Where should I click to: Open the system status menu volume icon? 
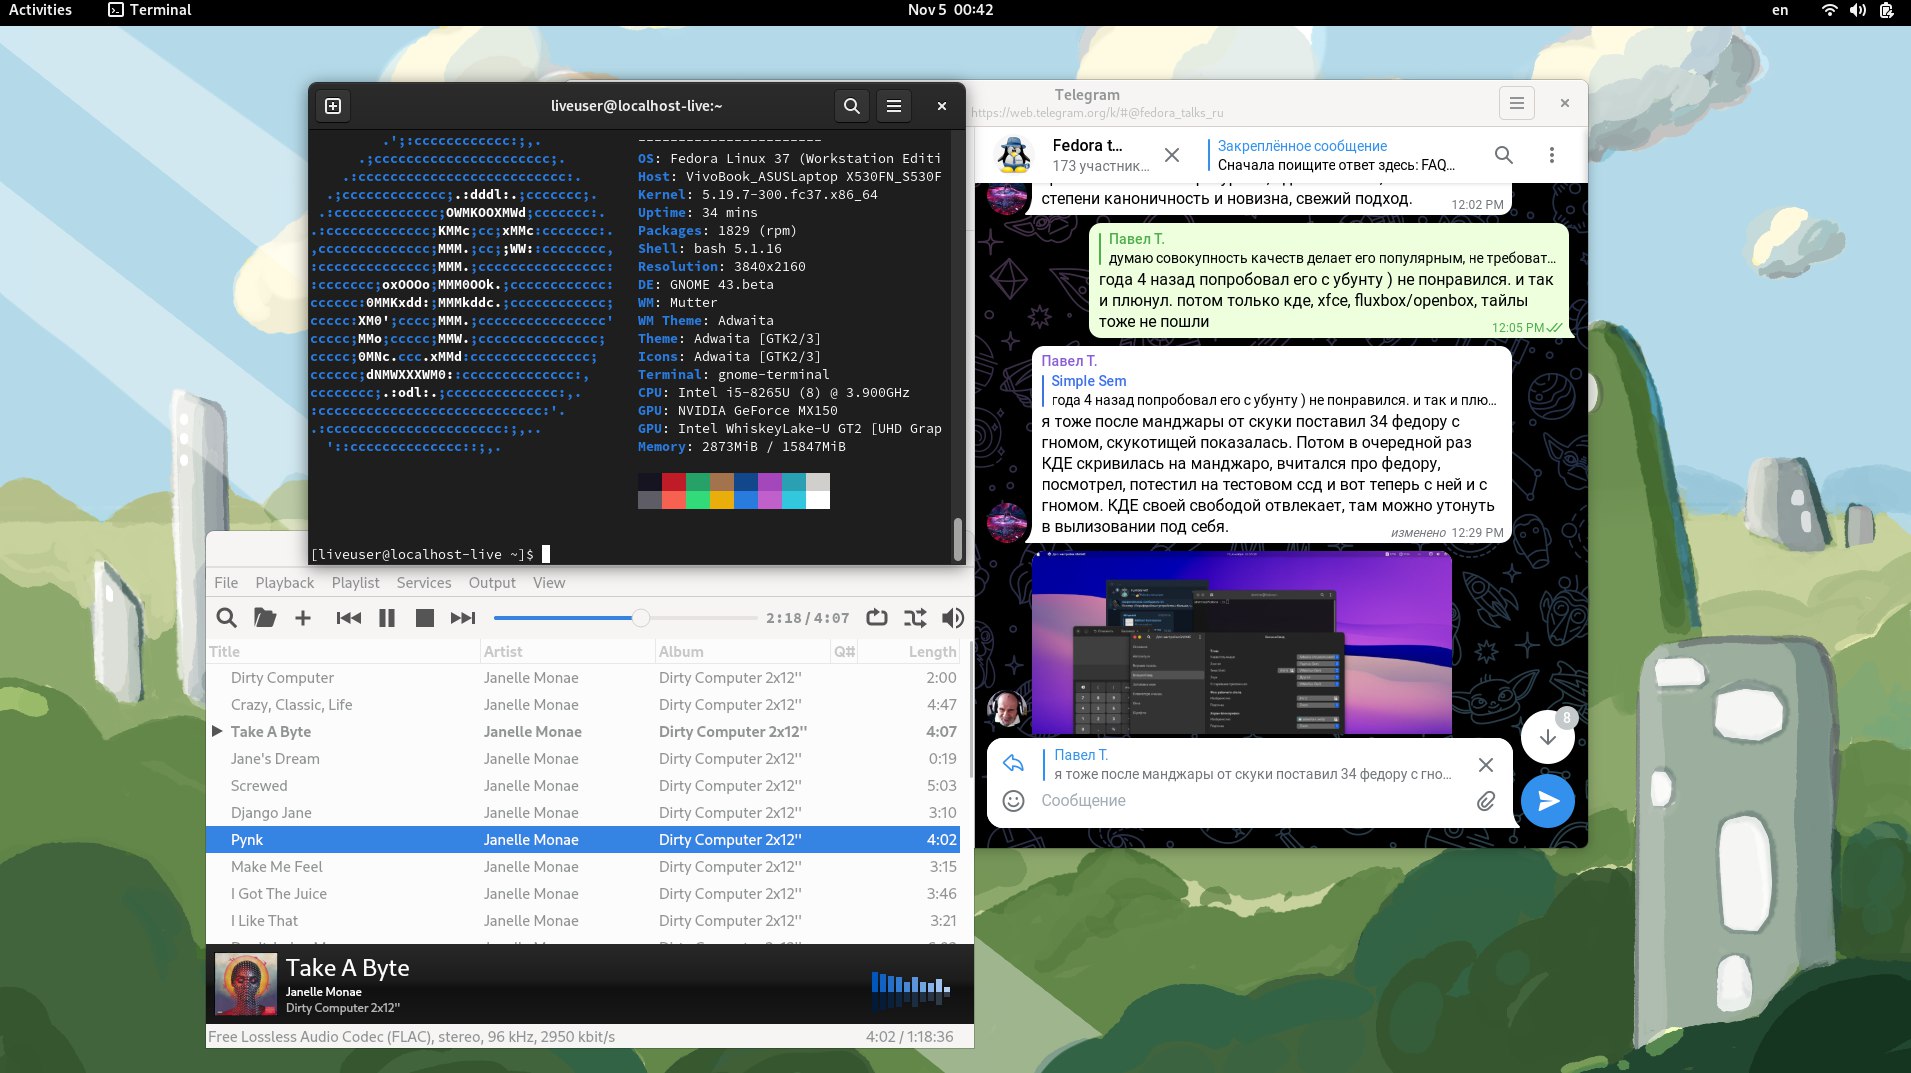(x=1857, y=10)
